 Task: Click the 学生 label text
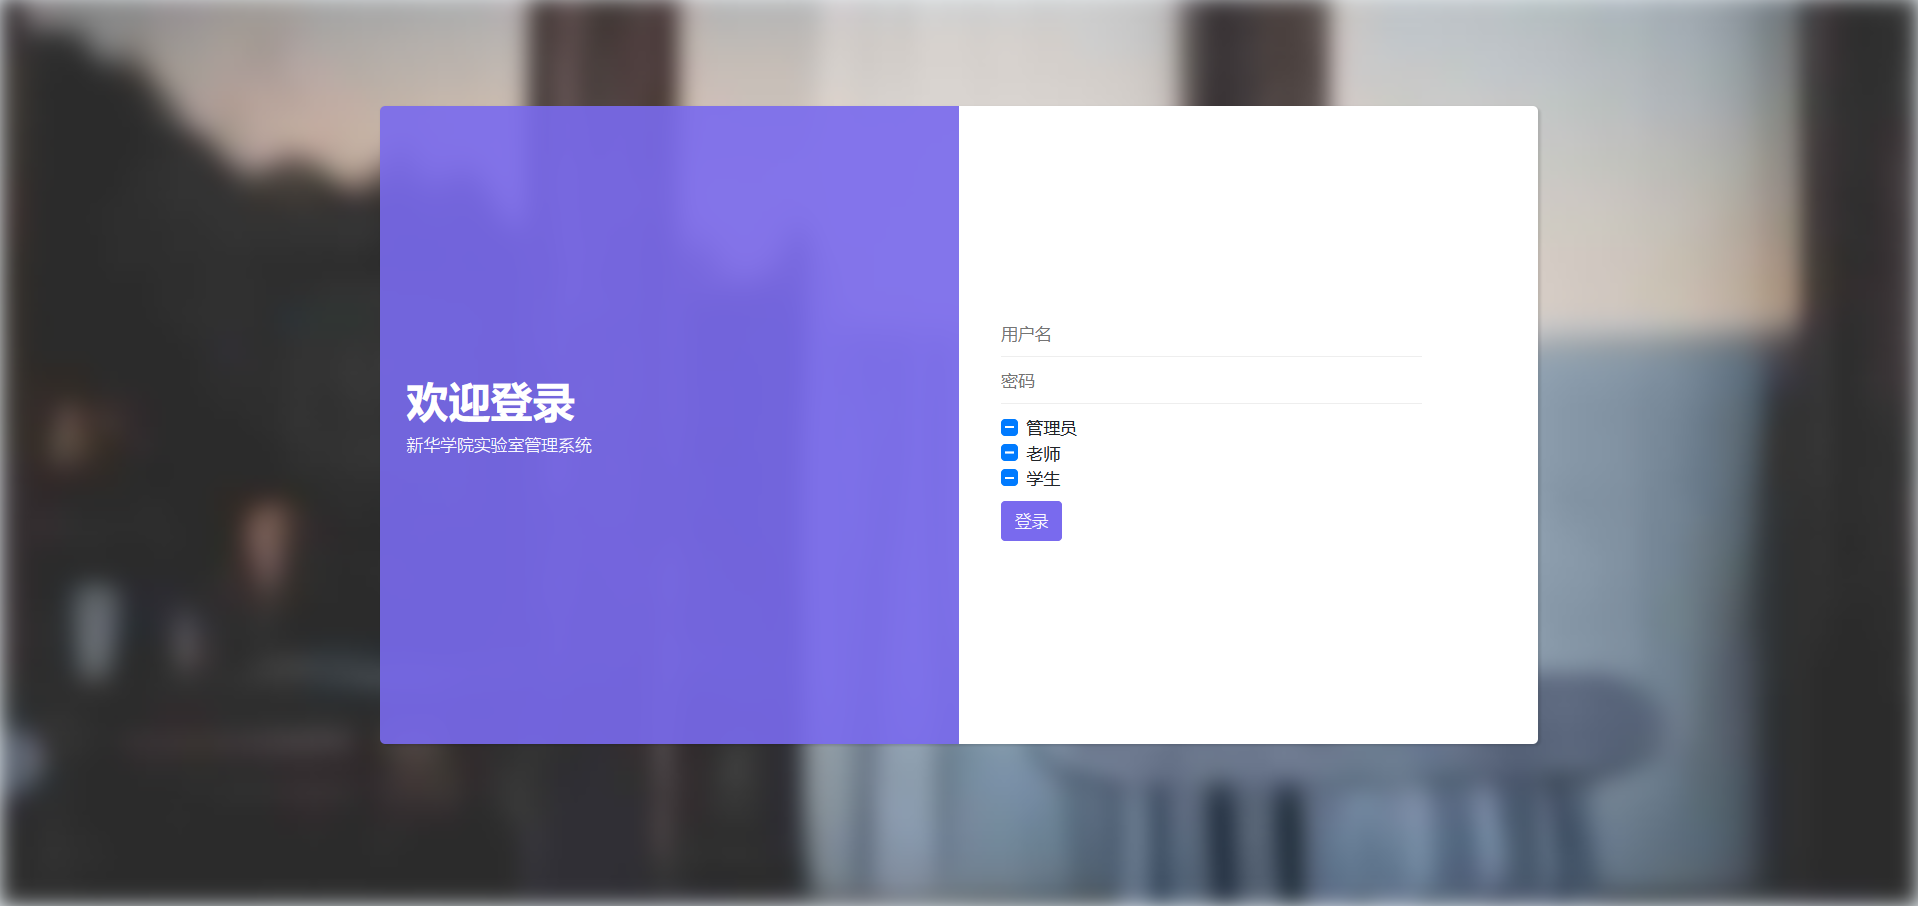click(1042, 478)
